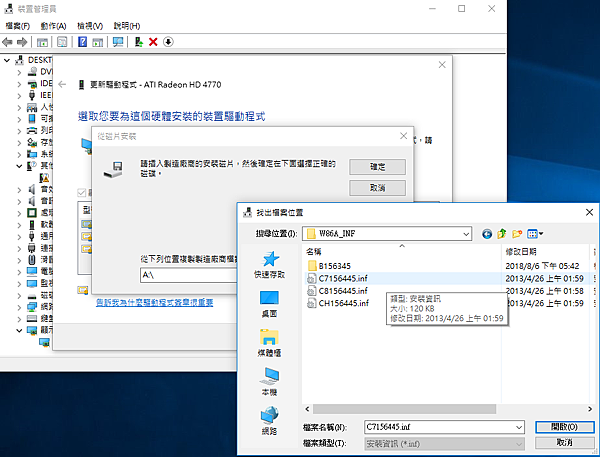
Task: Click the properties toolbar icon
Action: click(62, 42)
